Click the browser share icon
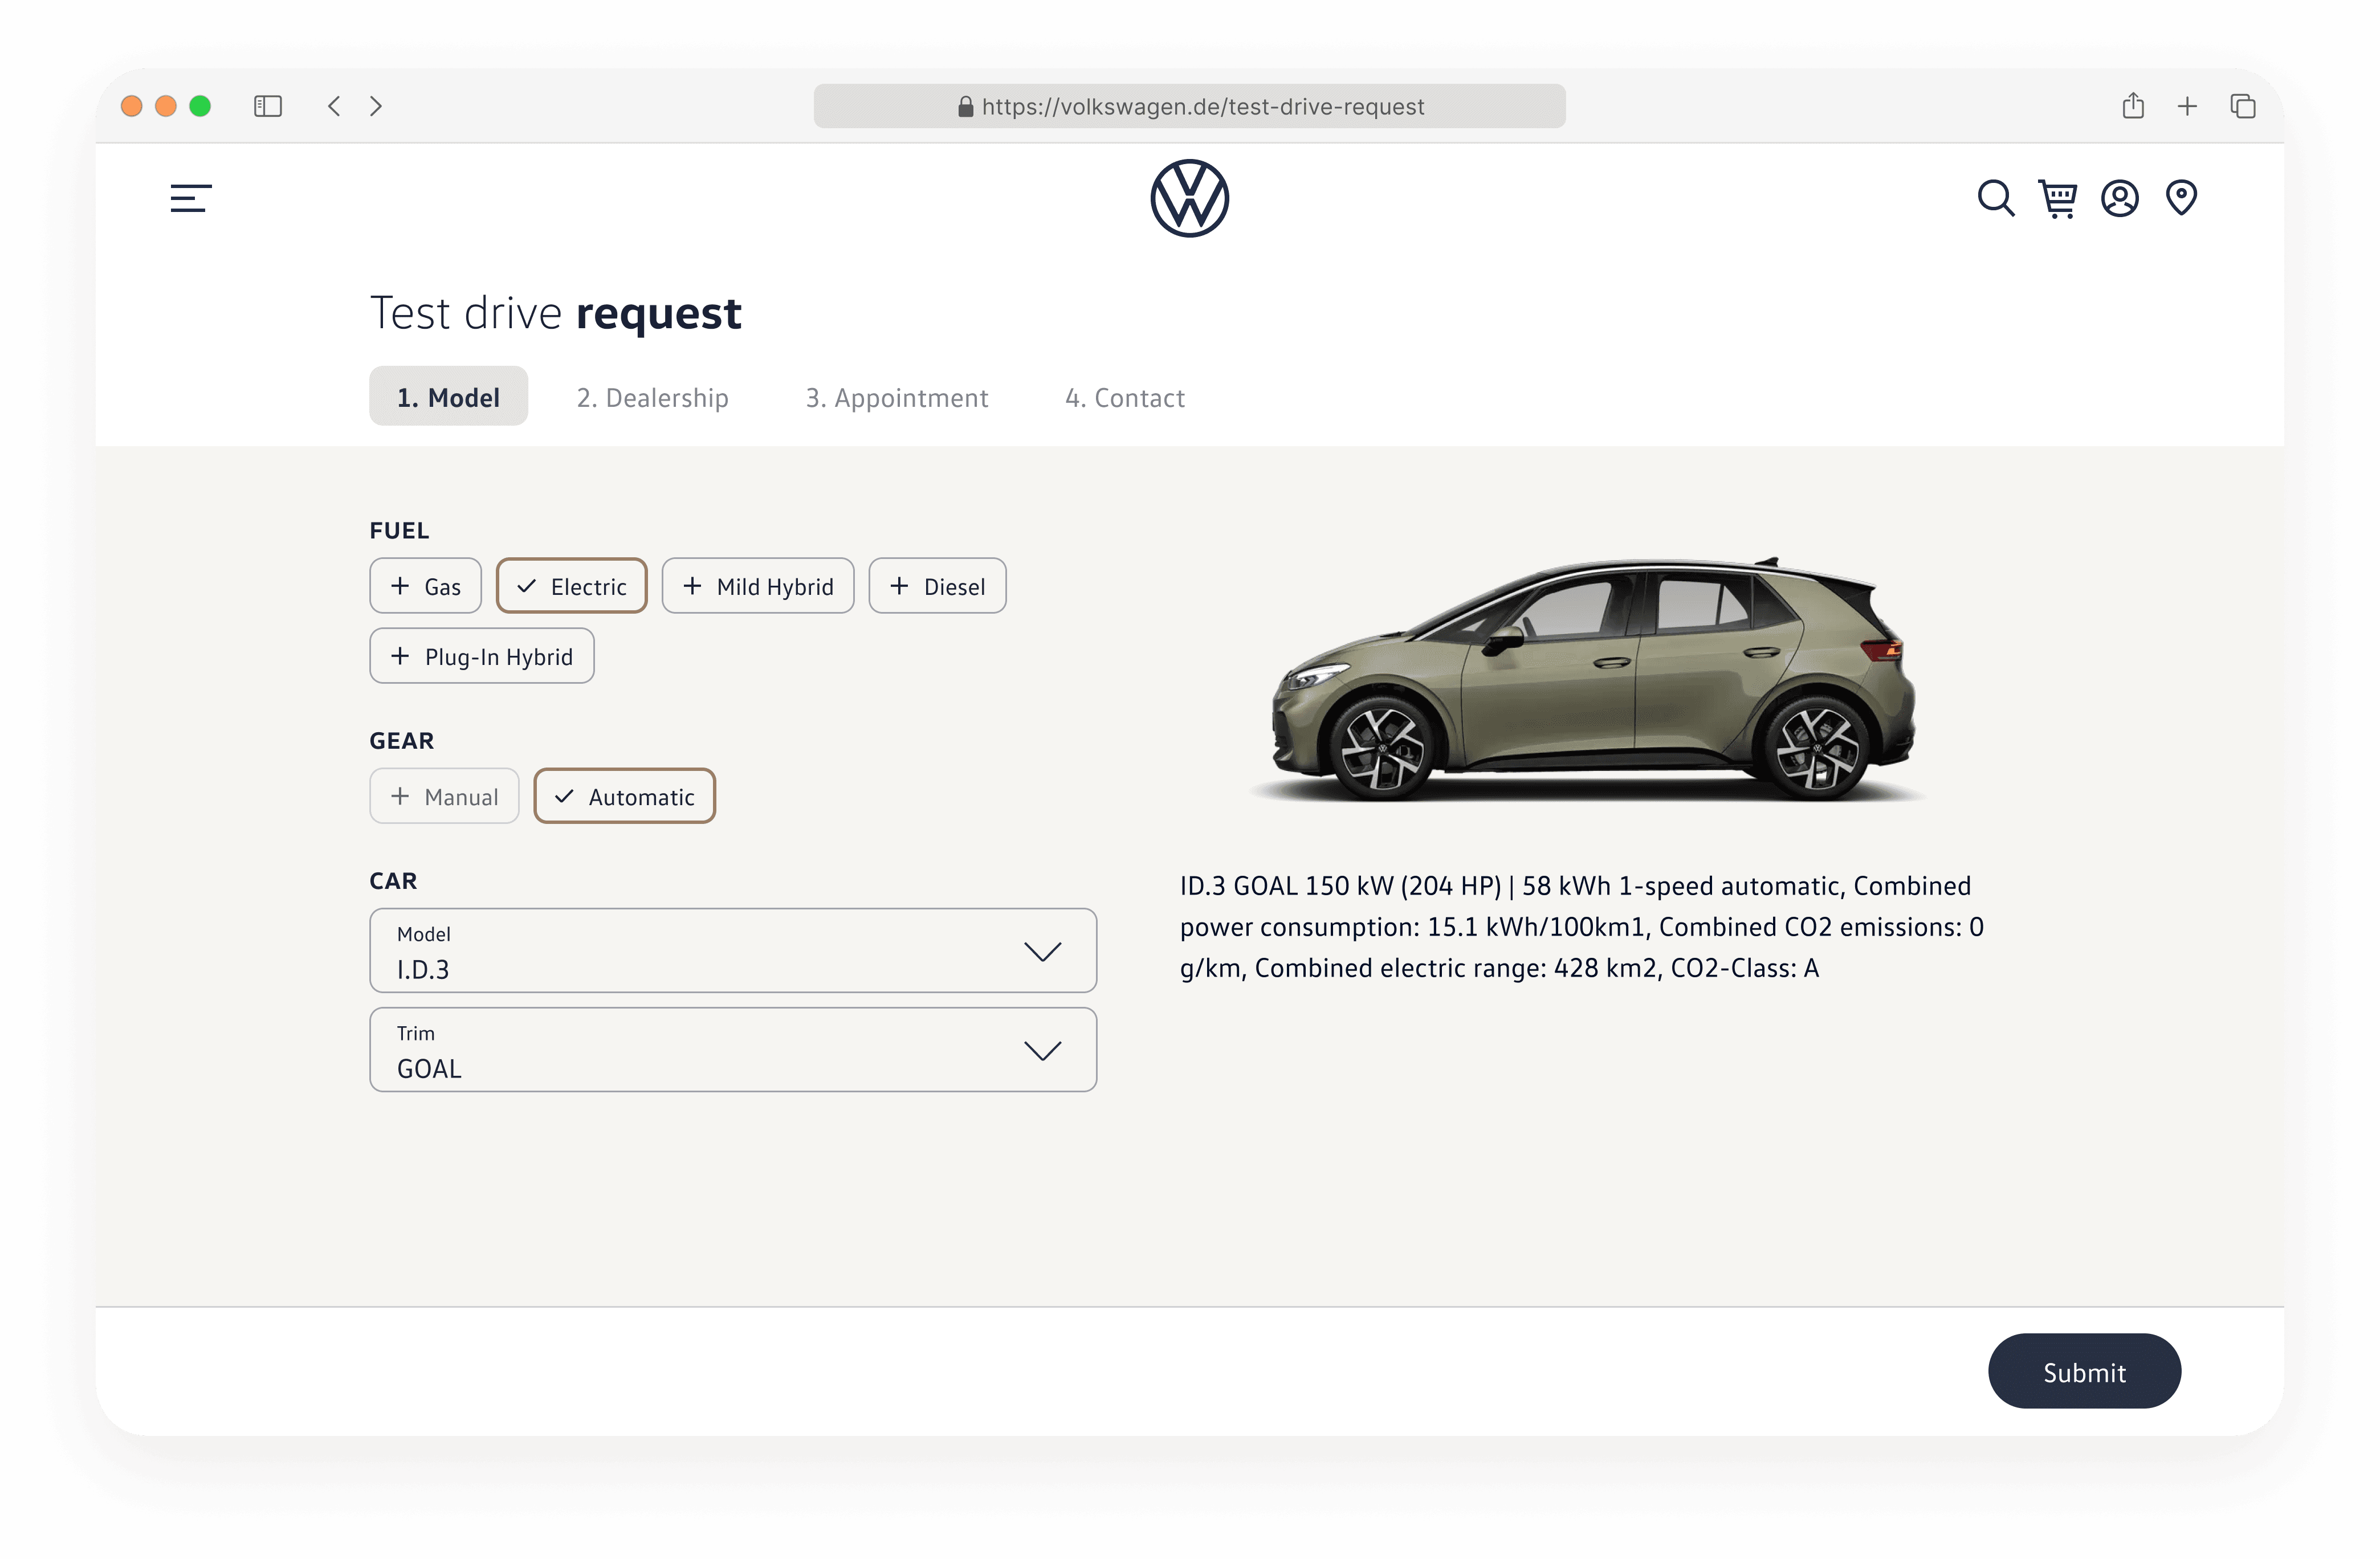The width and height of the screenshot is (2380, 1559). click(2133, 105)
